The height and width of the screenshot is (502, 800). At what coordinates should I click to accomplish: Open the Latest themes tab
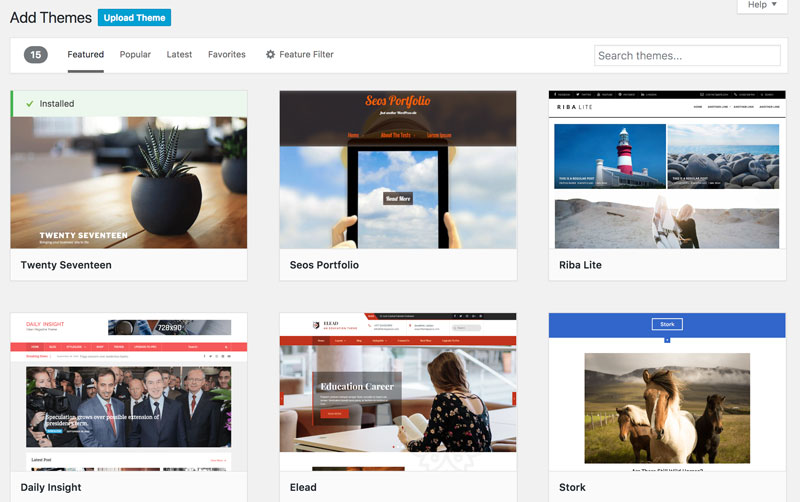[x=179, y=55]
